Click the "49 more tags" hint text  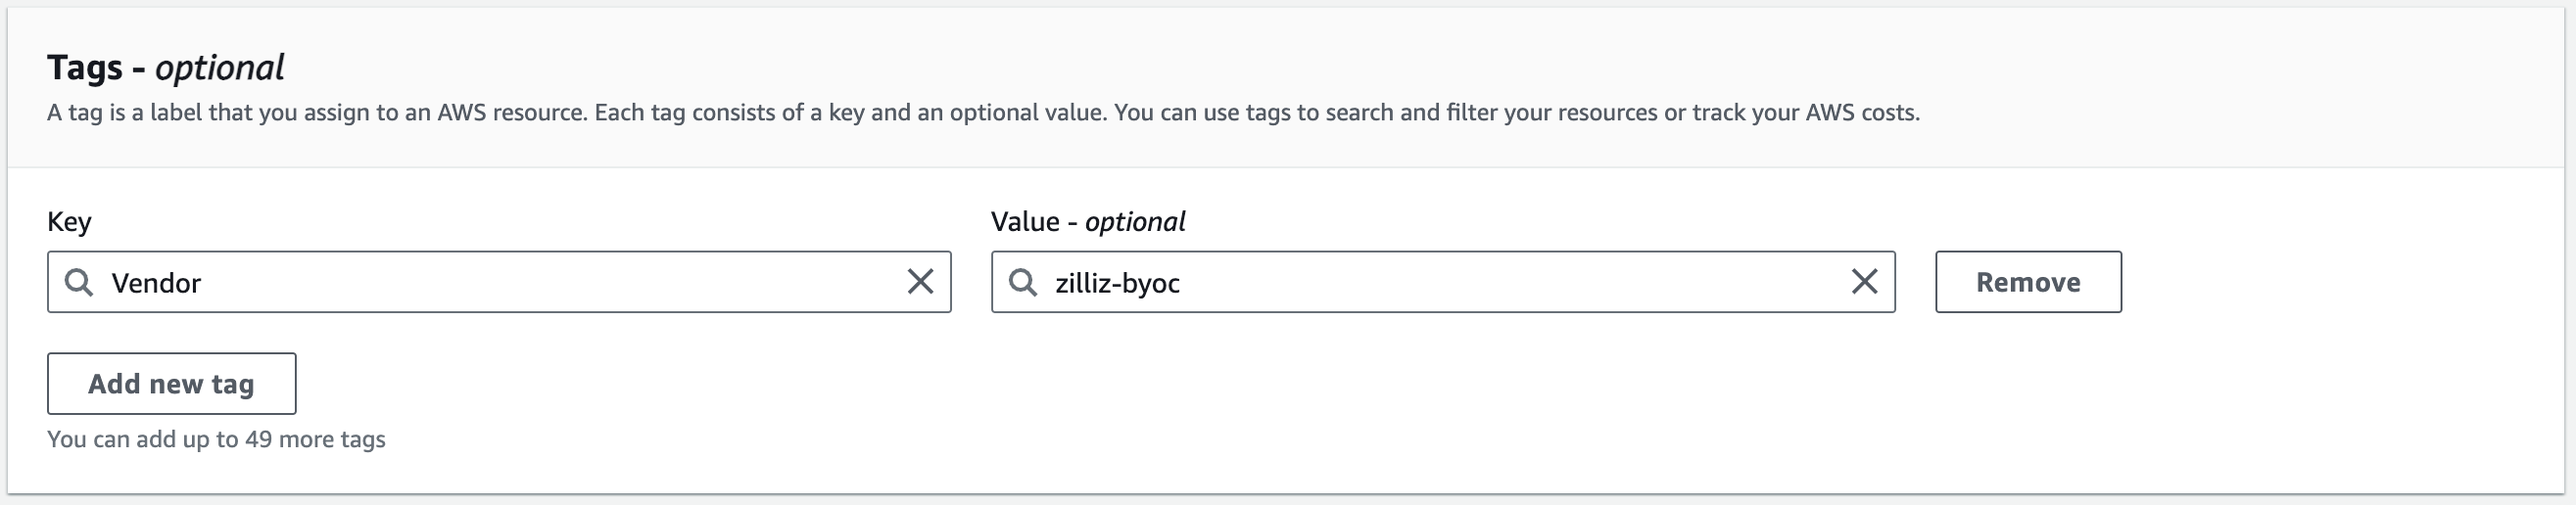click(x=216, y=440)
